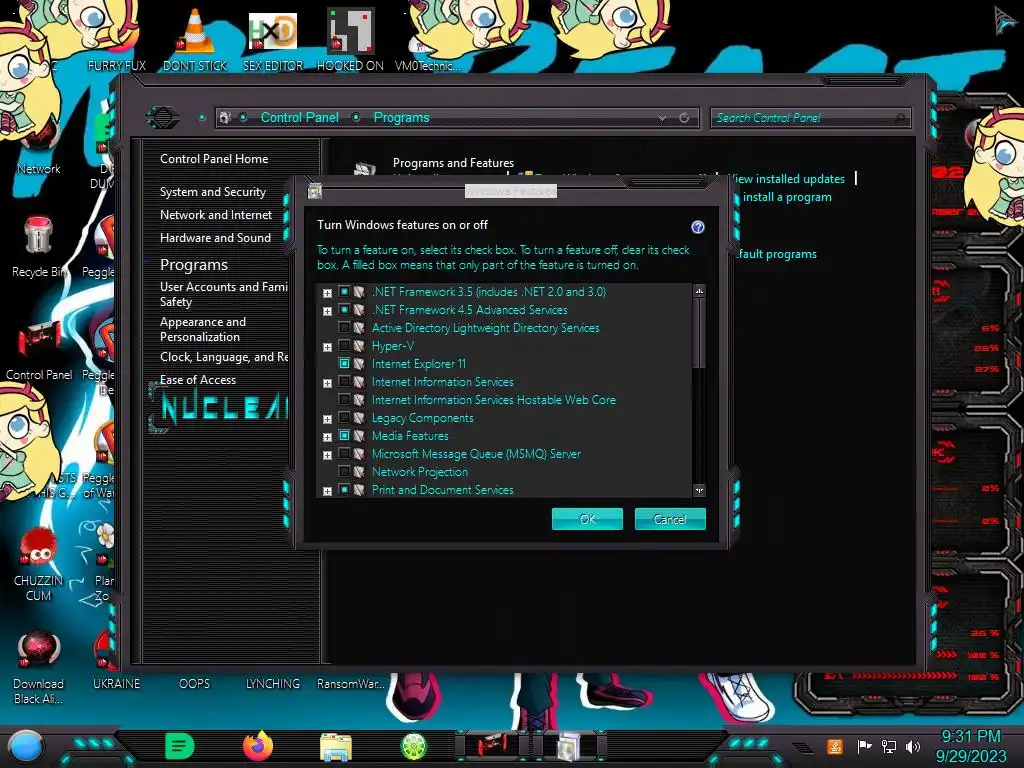The width and height of the screenshot is (1024, 768).
Task: Select the Download Black Ali... desktop icon
Action: [x=39, y=666]
